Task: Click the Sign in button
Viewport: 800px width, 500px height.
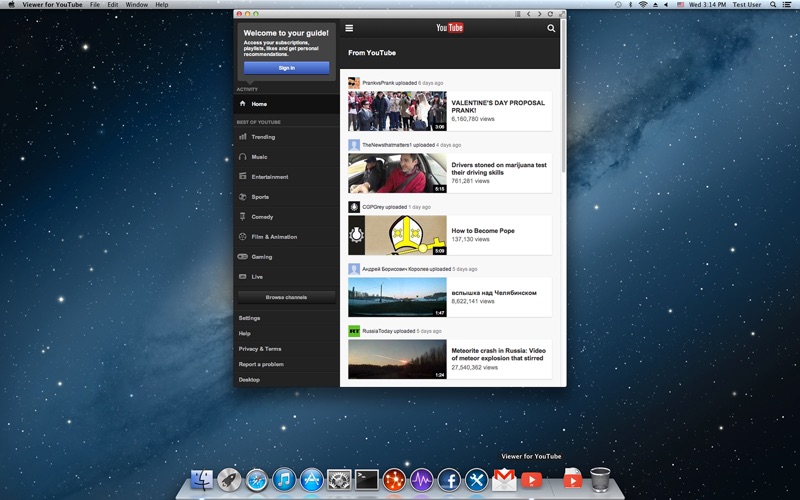Action: tap(286, 68)
